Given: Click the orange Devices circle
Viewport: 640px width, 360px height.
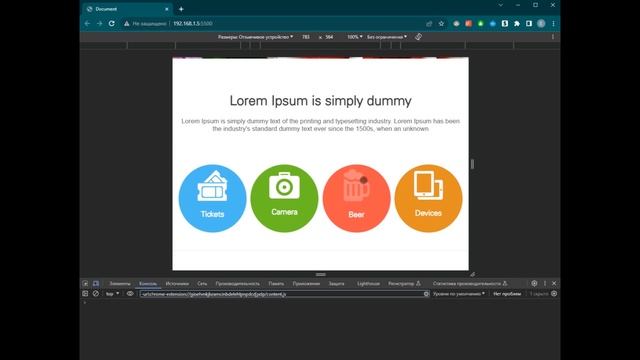Looking at the screenshot, I should coord(428,198).
